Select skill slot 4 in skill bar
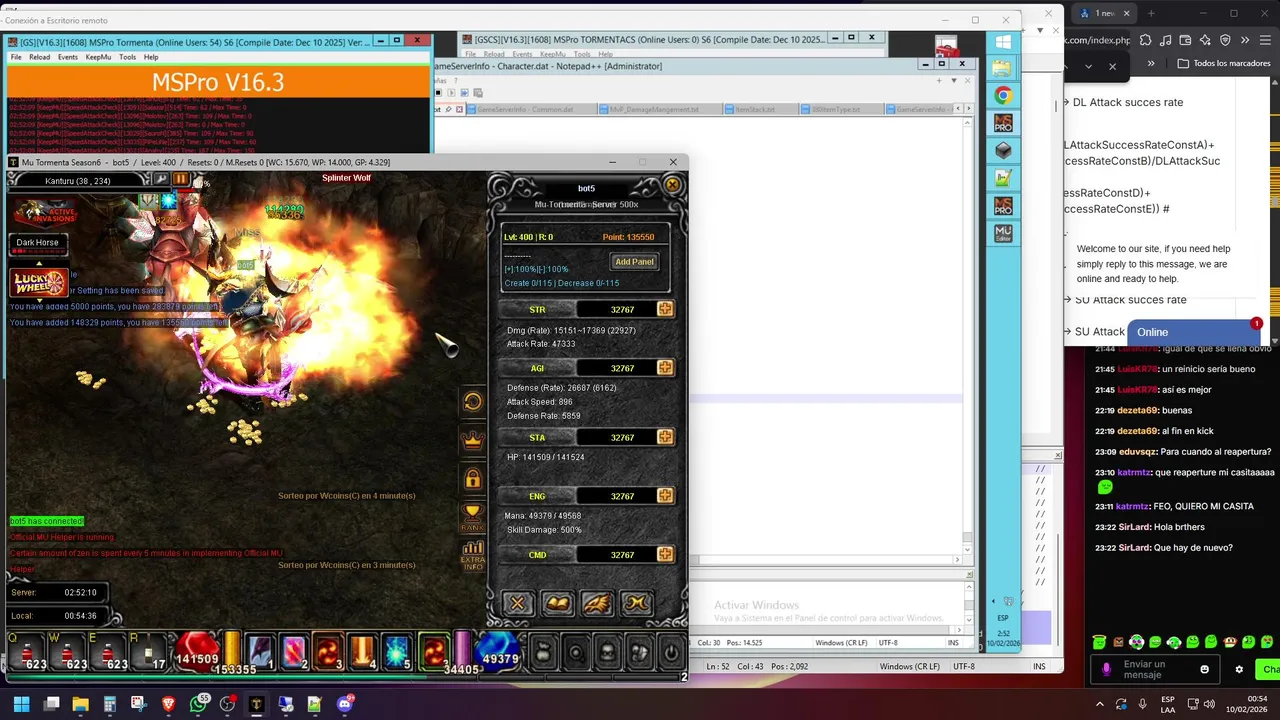This screenshot has width=1280, height=720. (x=362, y=652)
